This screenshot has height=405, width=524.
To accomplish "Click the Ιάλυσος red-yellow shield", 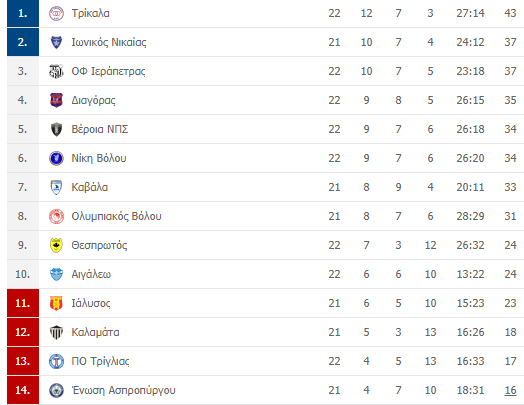I will (x=56, y=303).
